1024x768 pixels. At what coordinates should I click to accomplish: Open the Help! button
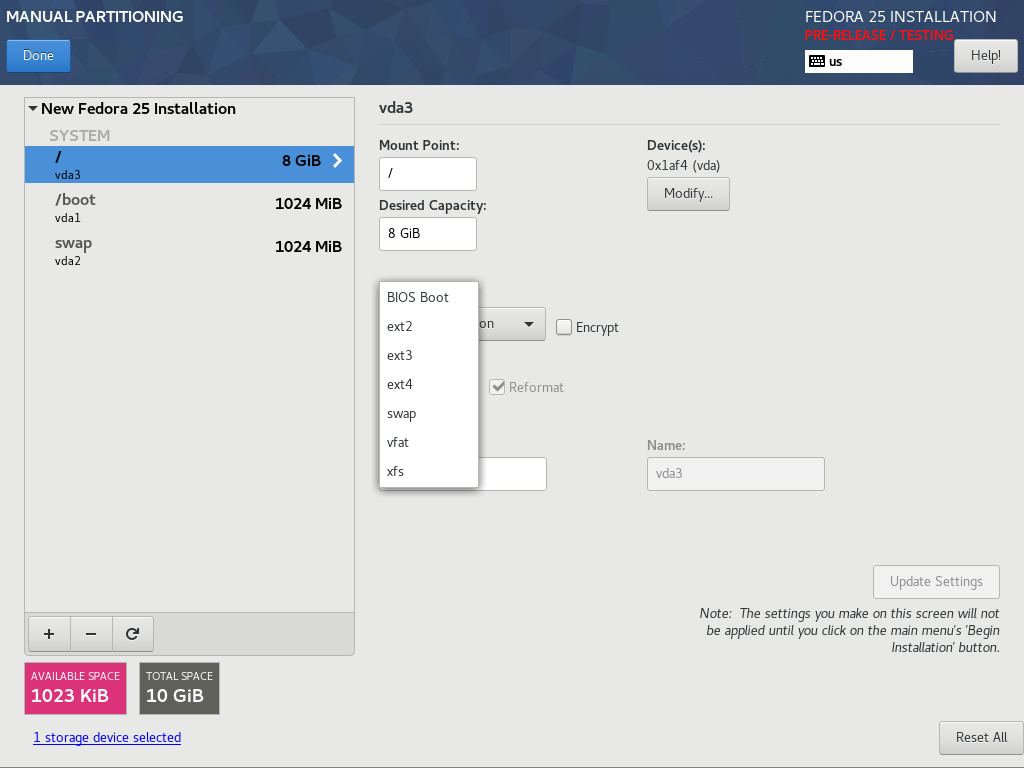tap(985, 56)
